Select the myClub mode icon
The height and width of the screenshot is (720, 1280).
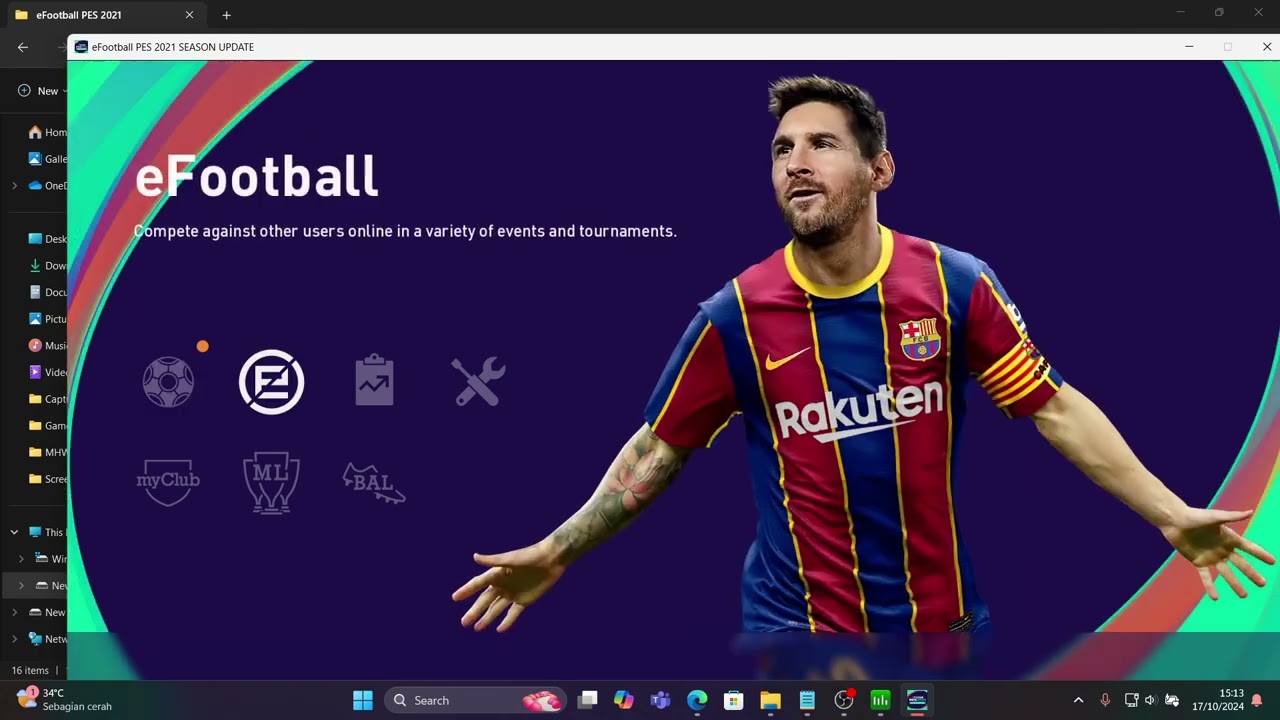click(x=168, y=483)
